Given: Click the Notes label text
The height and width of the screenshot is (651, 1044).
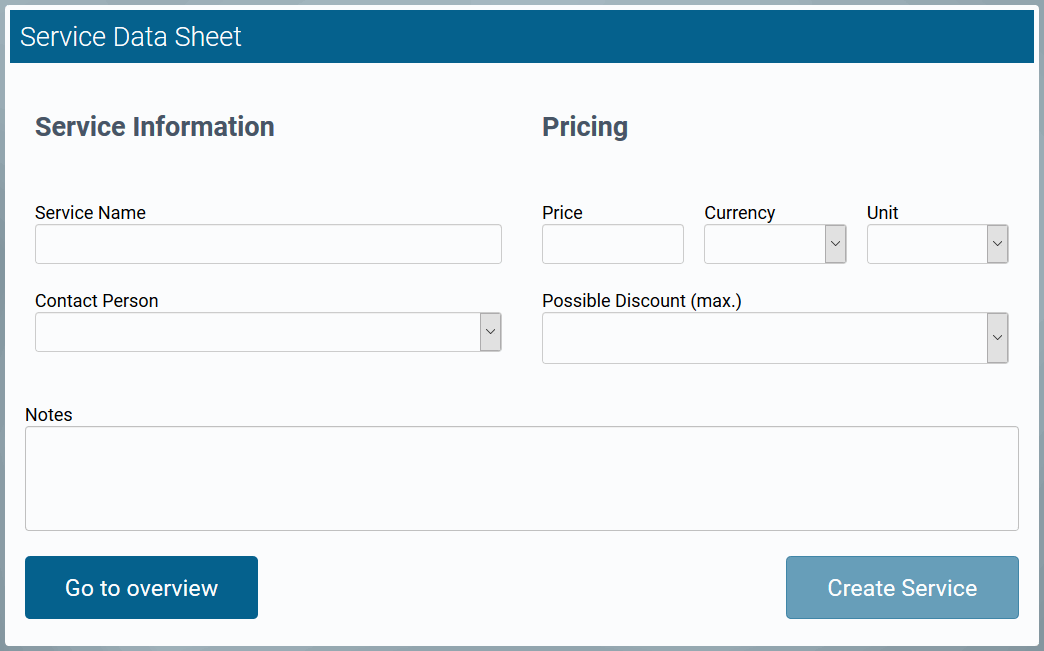Looking at the screenshot, I should [49, 415].
